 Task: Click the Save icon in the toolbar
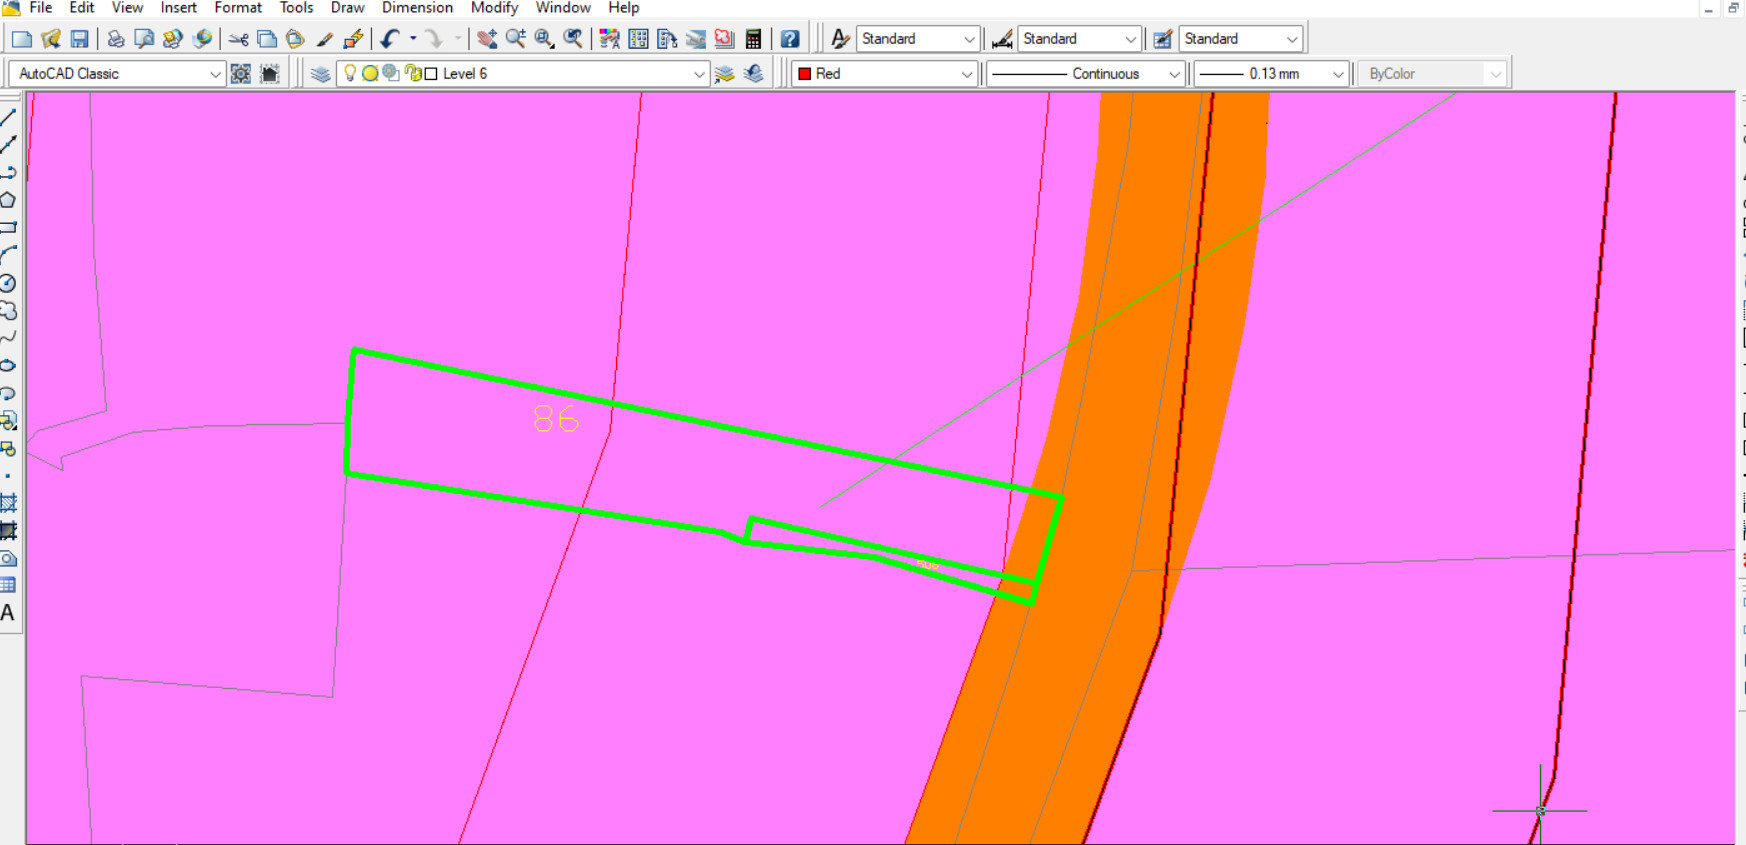pos(79,39)
